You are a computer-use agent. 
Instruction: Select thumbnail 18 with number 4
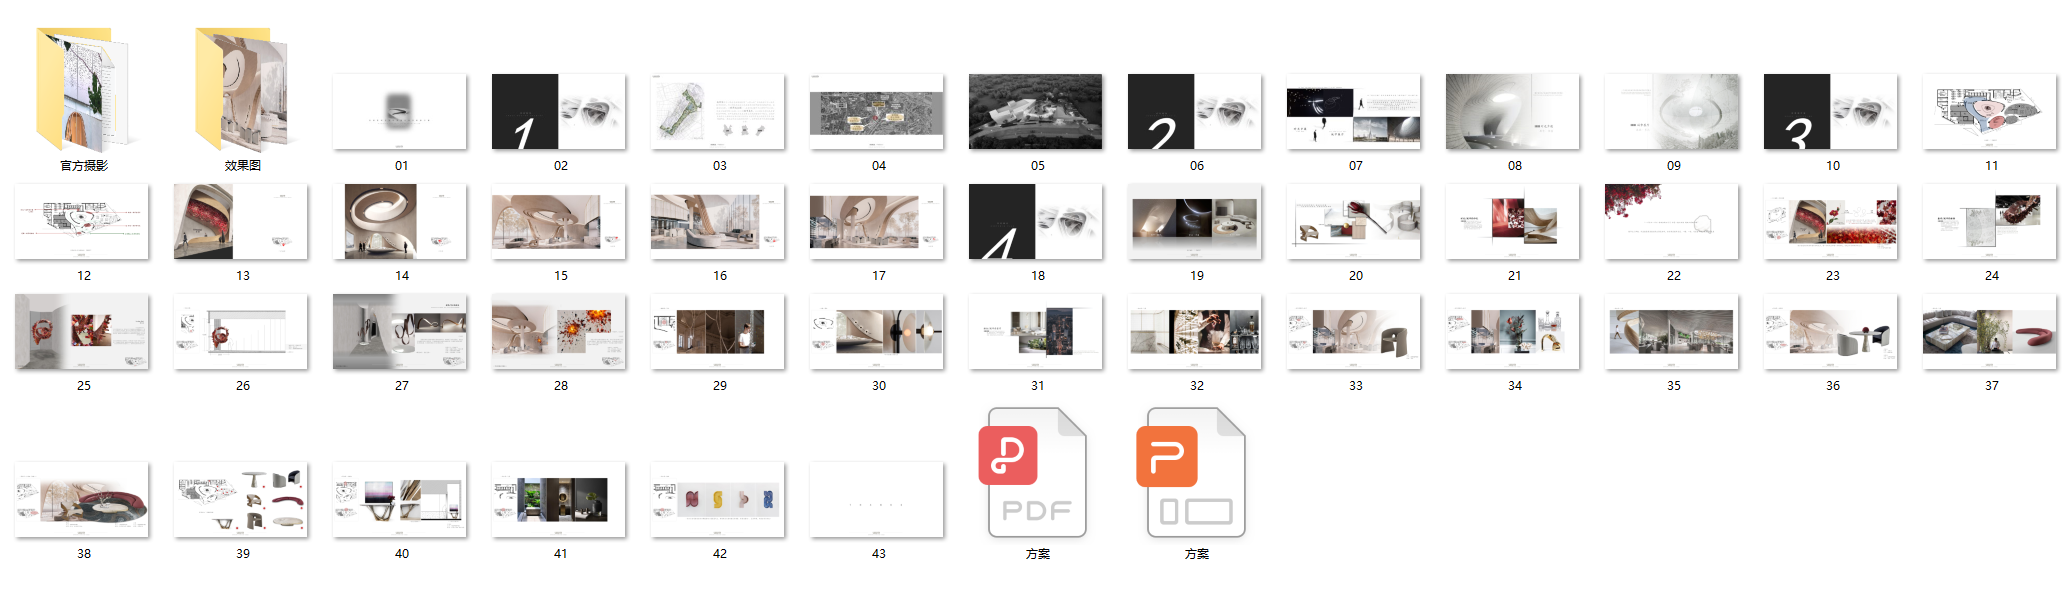[1037, 221]
